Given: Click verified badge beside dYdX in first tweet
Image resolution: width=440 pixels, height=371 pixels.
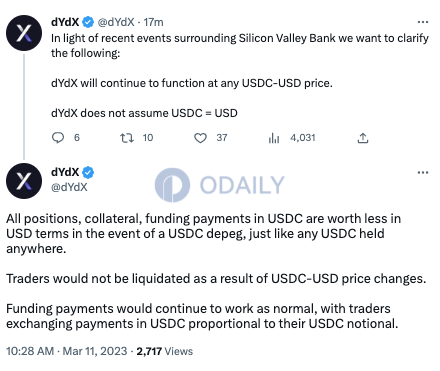Looking at the screenshot, I should click(x=88, y=22).
